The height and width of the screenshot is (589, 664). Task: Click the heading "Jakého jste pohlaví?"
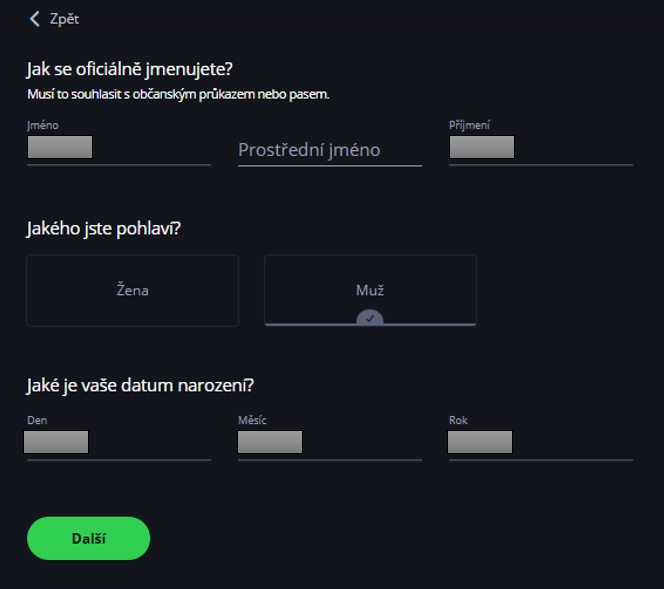click(x=103, y=228)
